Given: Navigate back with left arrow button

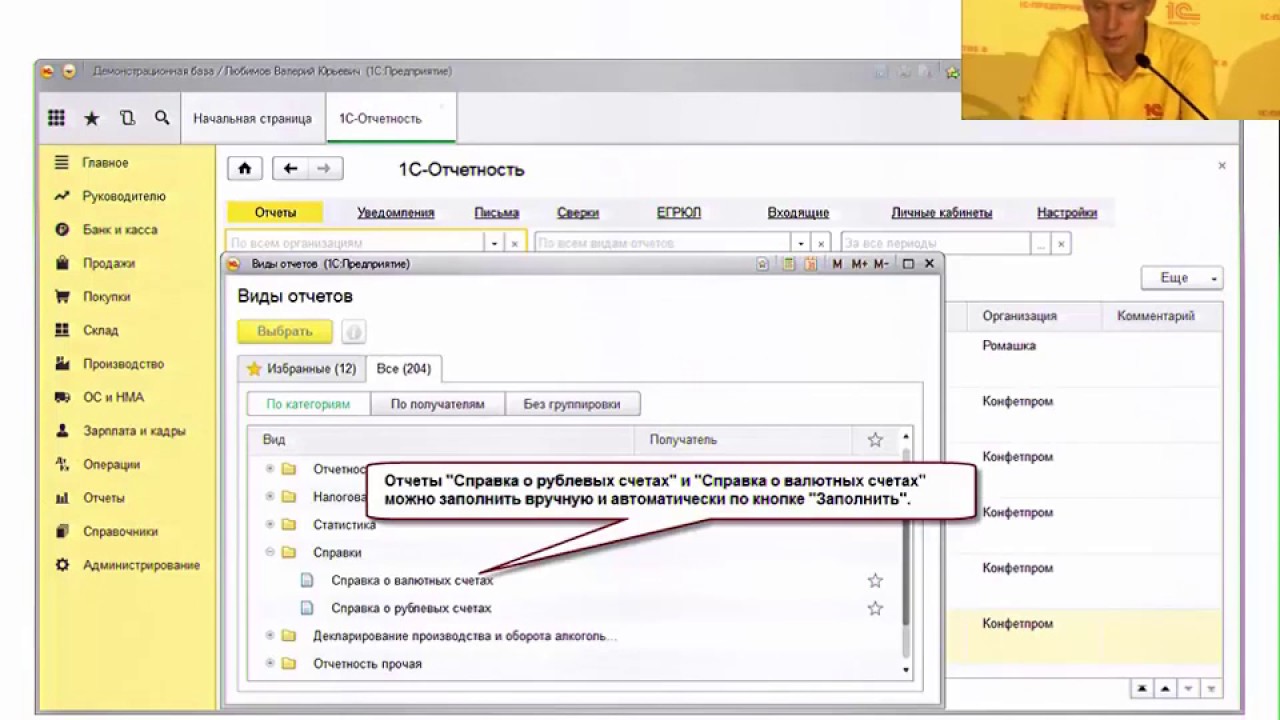Looking at the screenshot, I should point(290,169).
